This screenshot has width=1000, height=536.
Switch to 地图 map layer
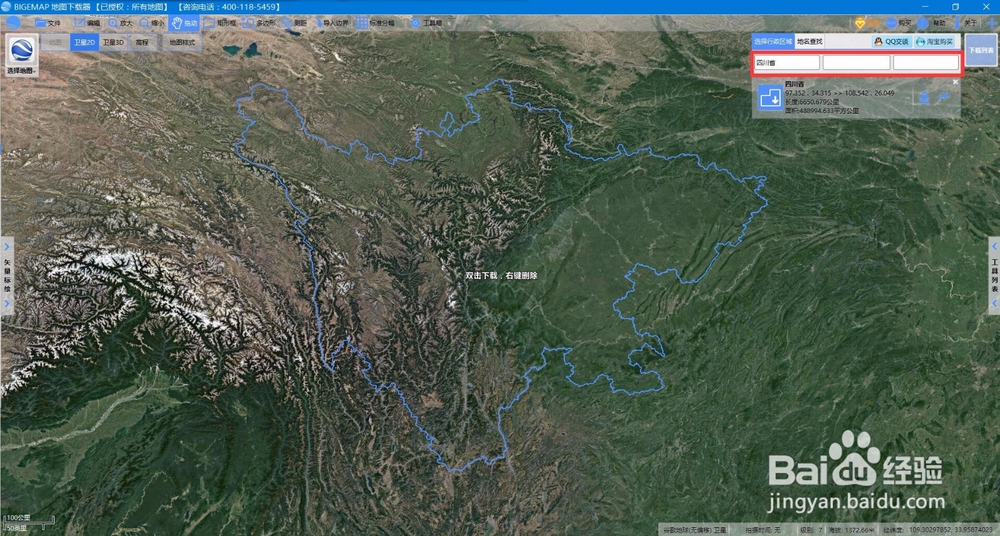[x=55, y=43]
